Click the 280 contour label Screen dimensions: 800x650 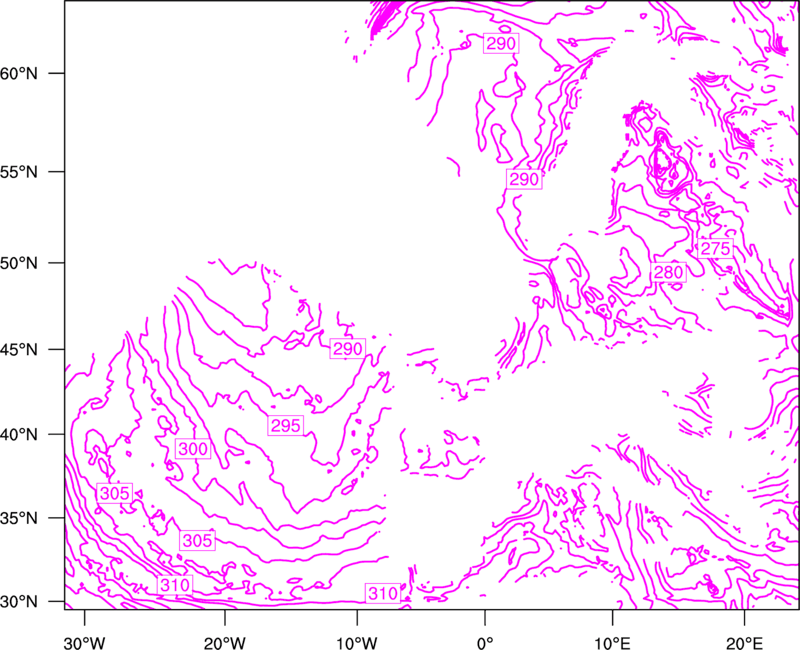(668, 272)
